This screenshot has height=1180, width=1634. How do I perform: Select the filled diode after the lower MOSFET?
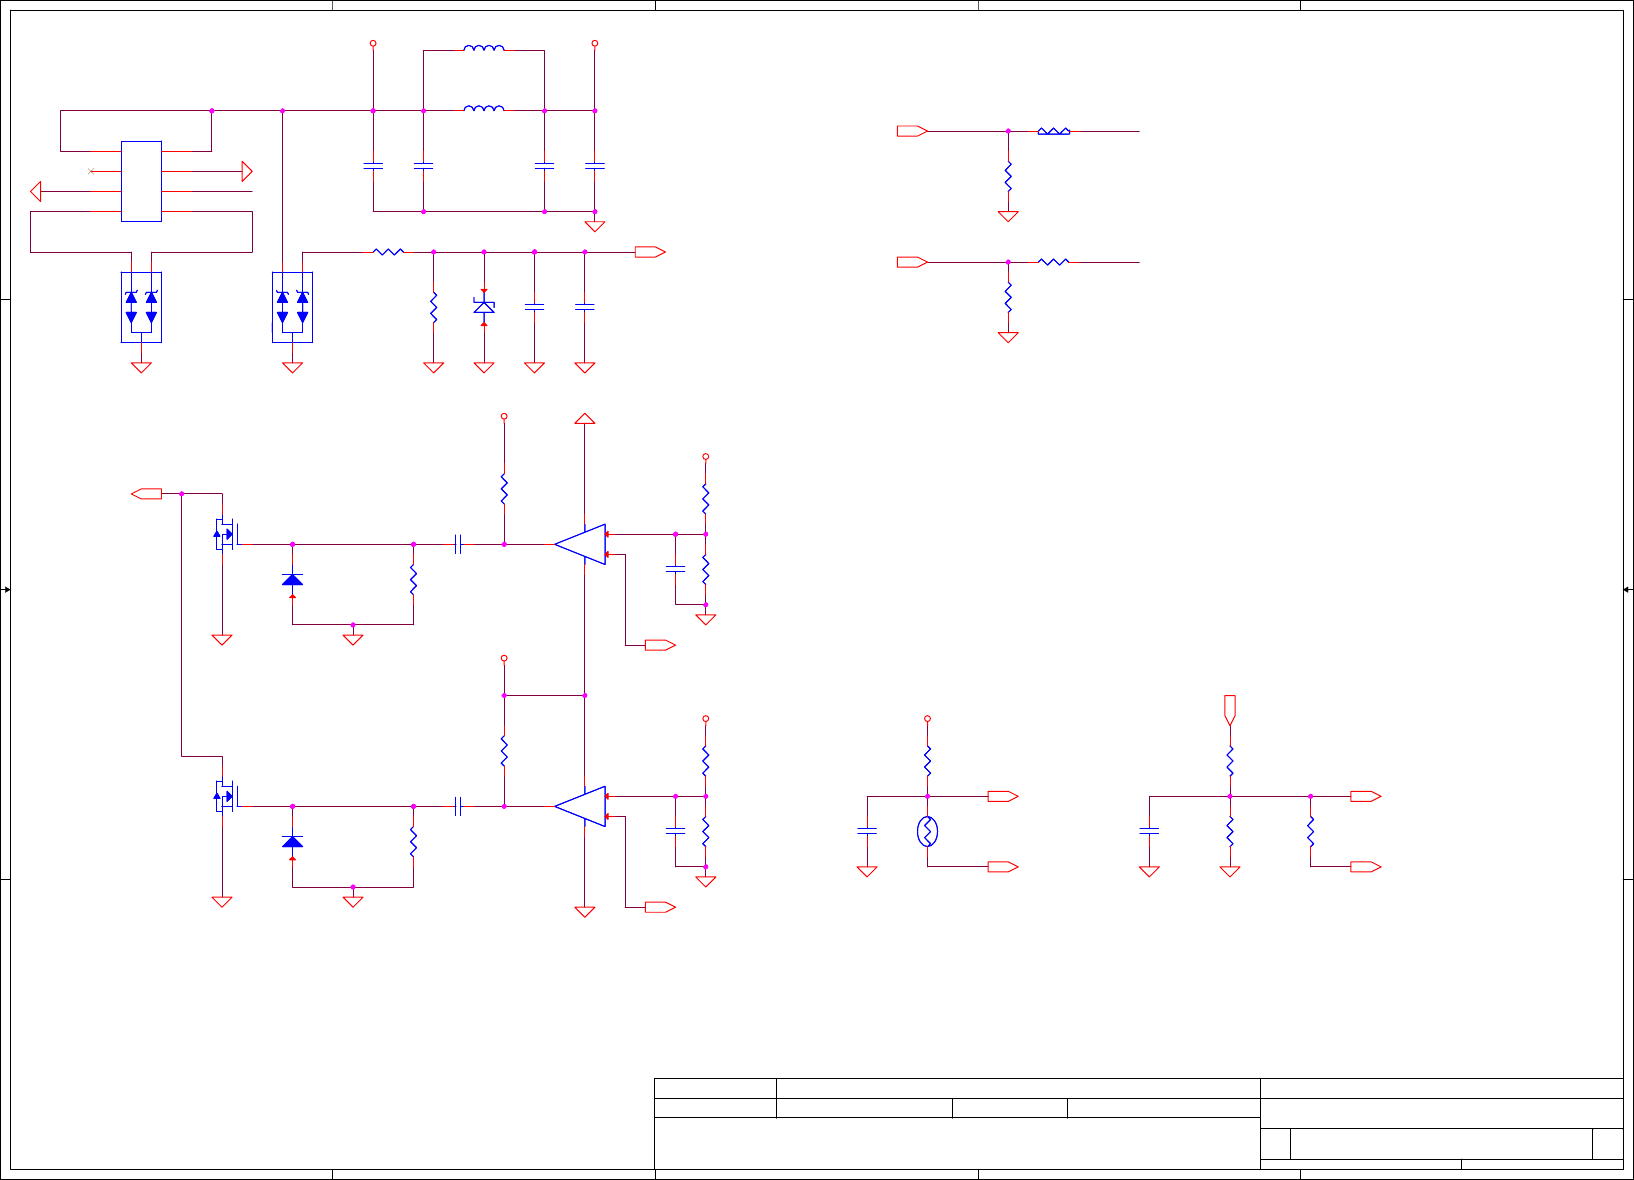292,842
